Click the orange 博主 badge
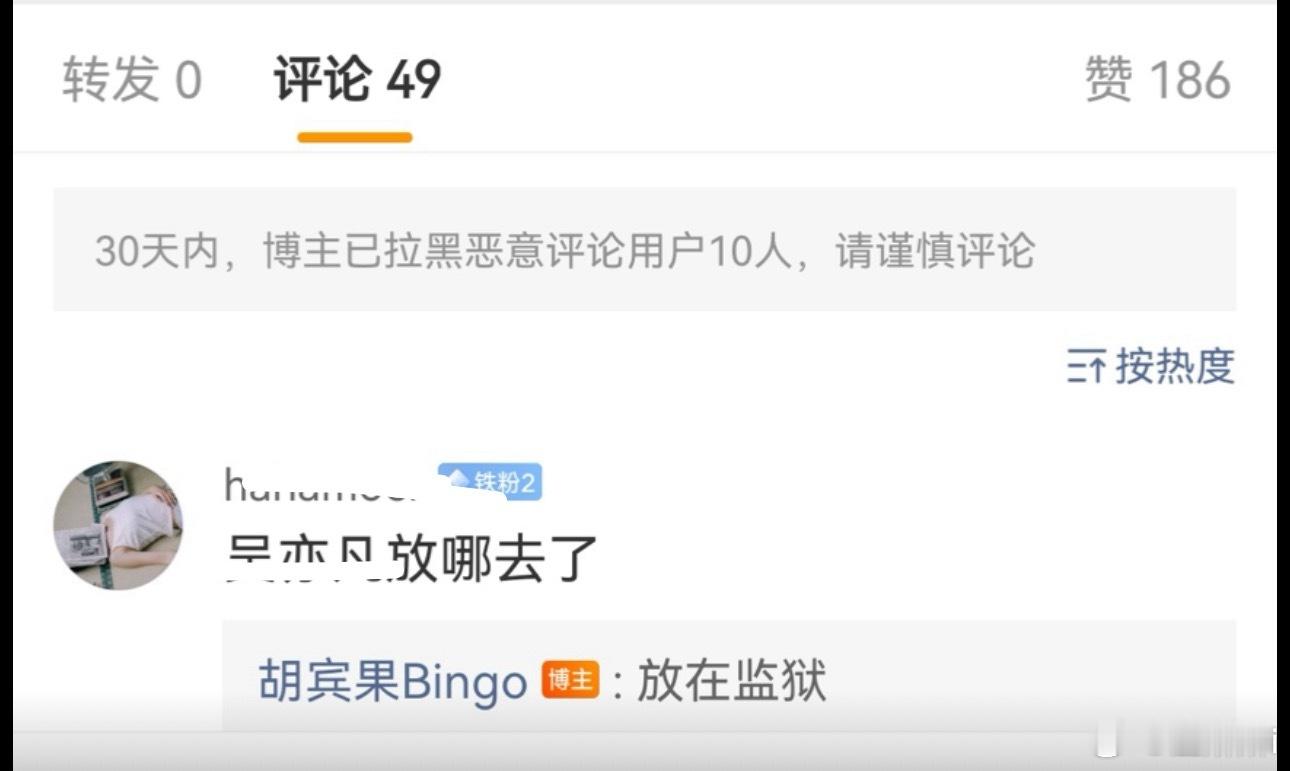The image size is (1290, 771). point(570,681)
